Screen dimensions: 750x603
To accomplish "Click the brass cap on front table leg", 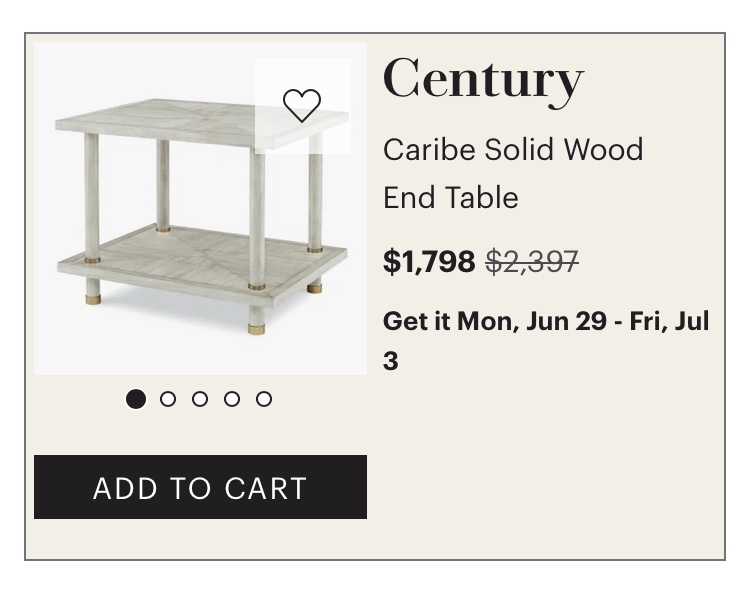I will [x=257, y=329].
